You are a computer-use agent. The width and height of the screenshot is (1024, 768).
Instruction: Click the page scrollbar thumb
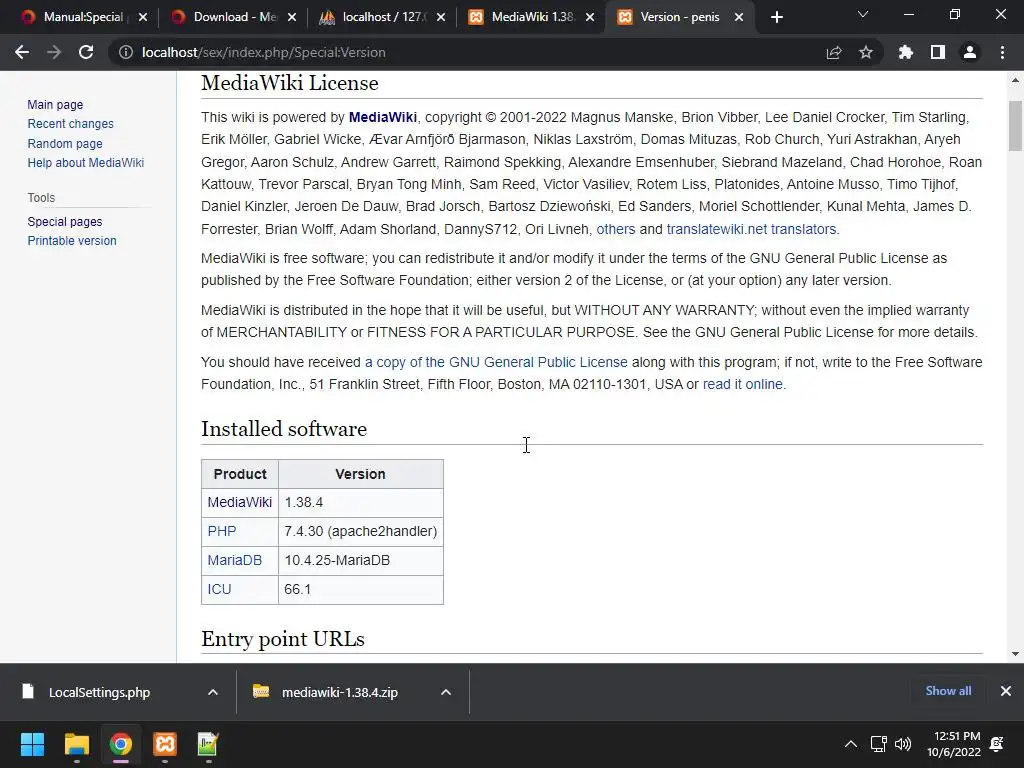1015,126
